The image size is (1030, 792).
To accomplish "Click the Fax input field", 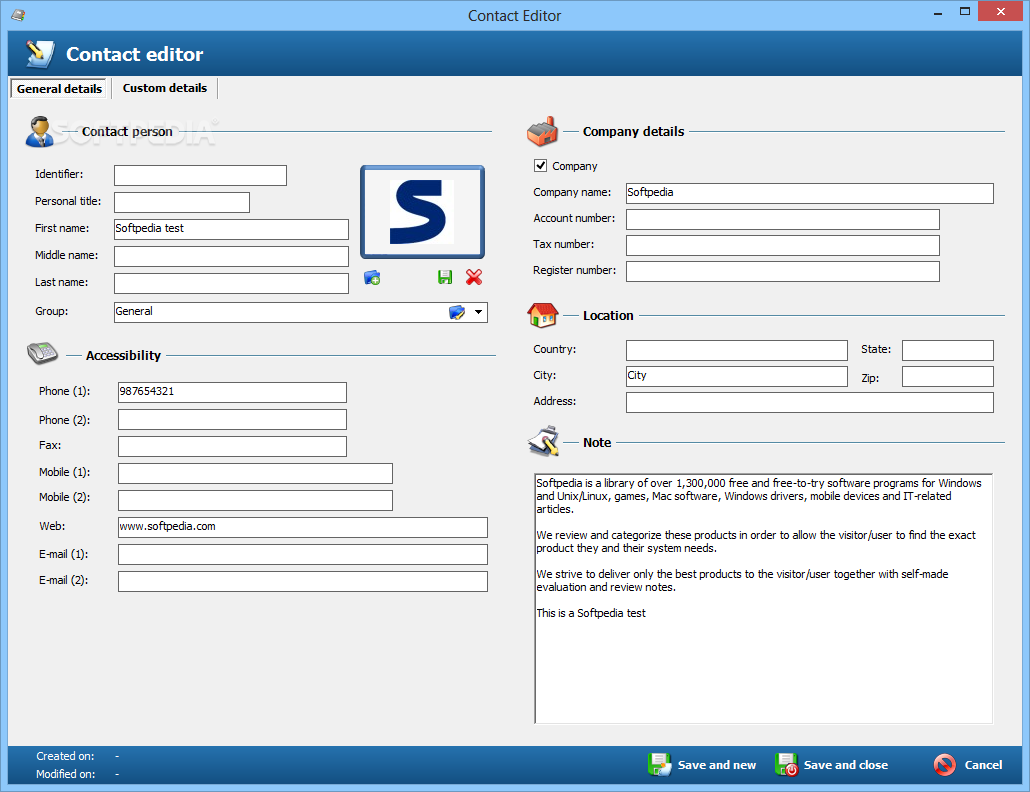I will [233, 447].
